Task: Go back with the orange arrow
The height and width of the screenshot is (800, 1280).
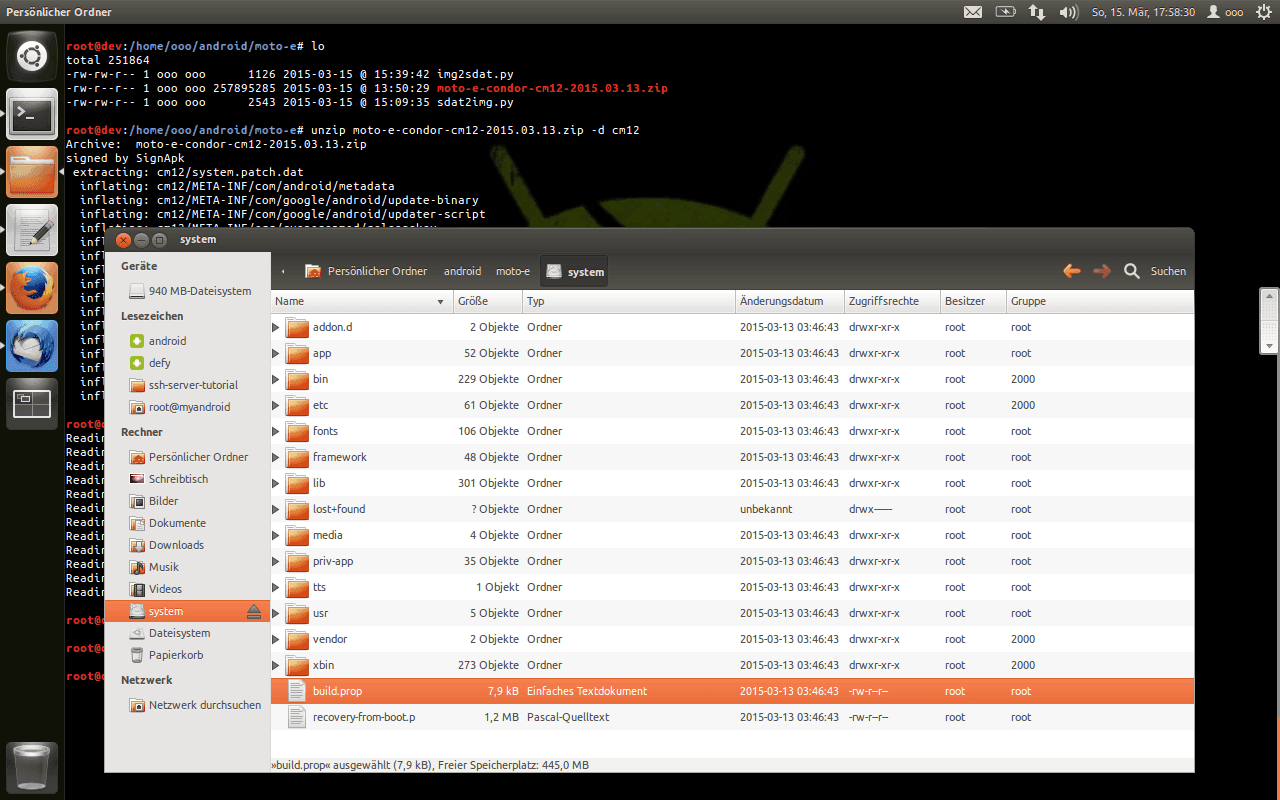Action: [x=1072, y=271]
